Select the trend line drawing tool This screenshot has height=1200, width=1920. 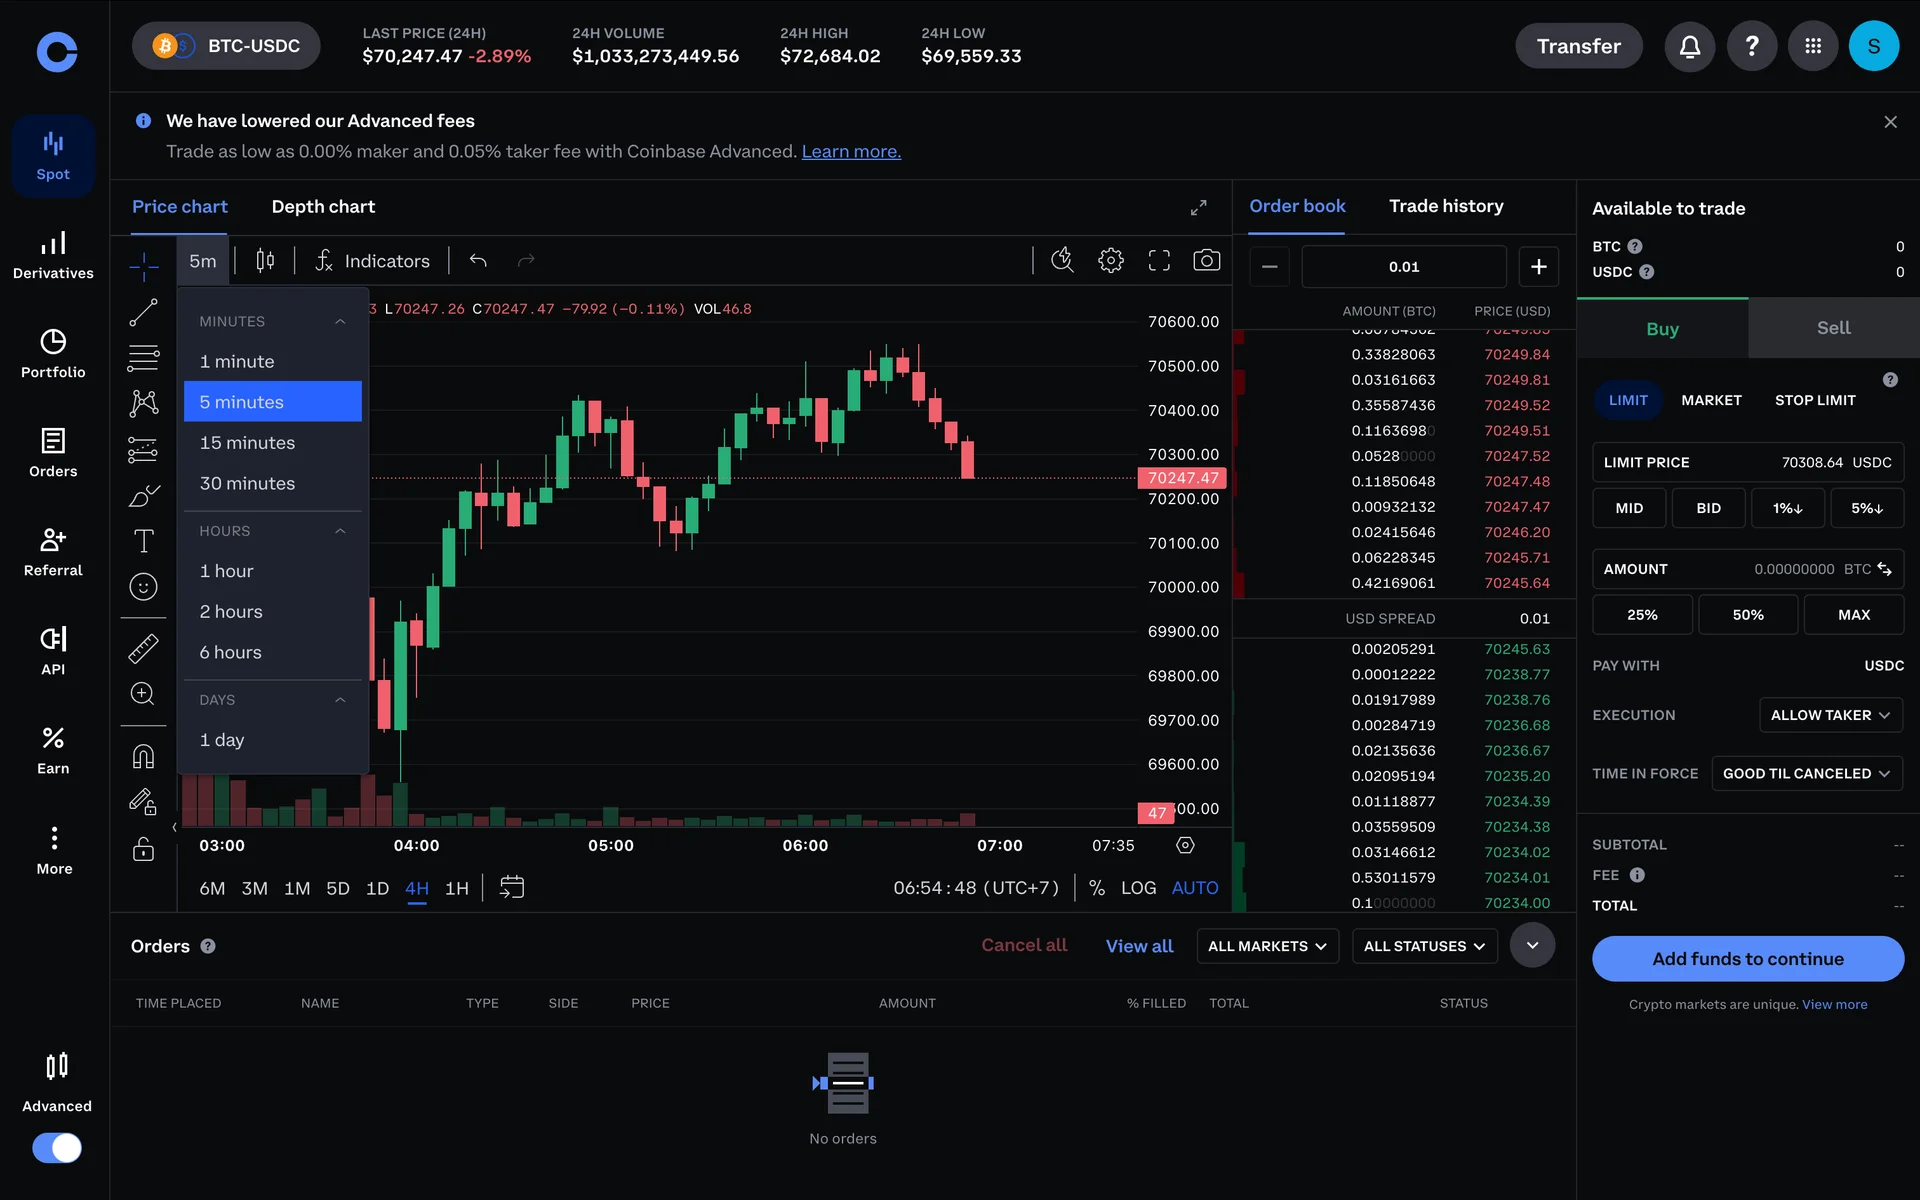(143, 312)
